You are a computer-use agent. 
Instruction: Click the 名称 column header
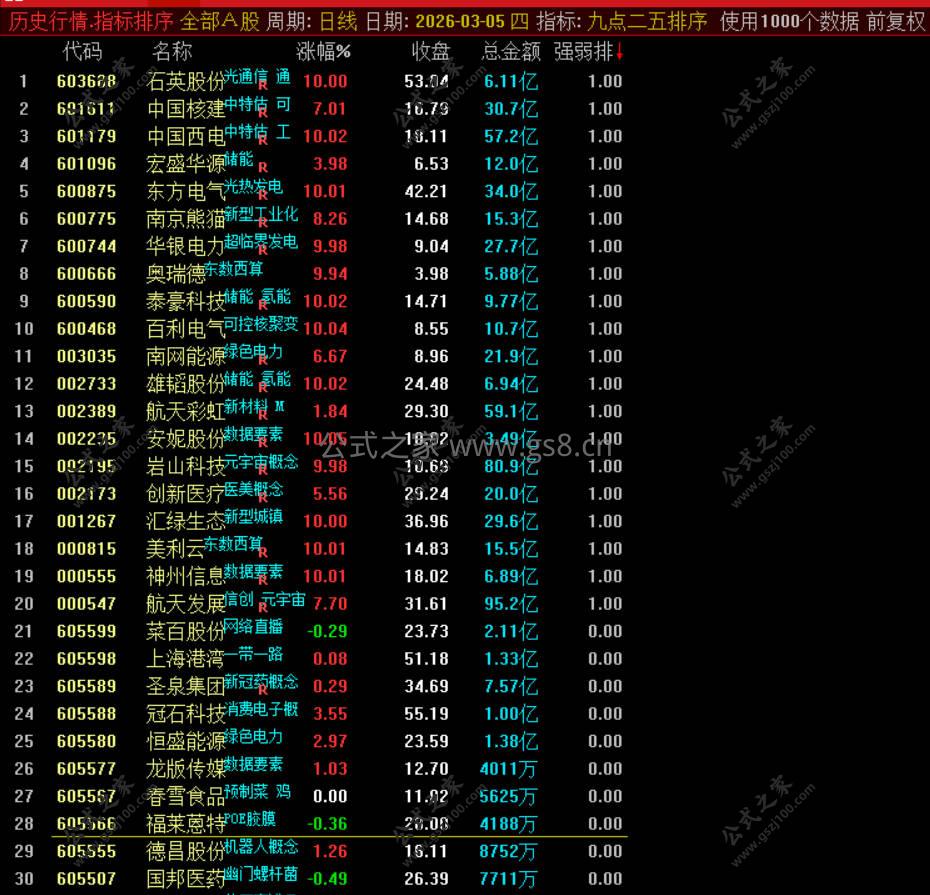point(172,52)
